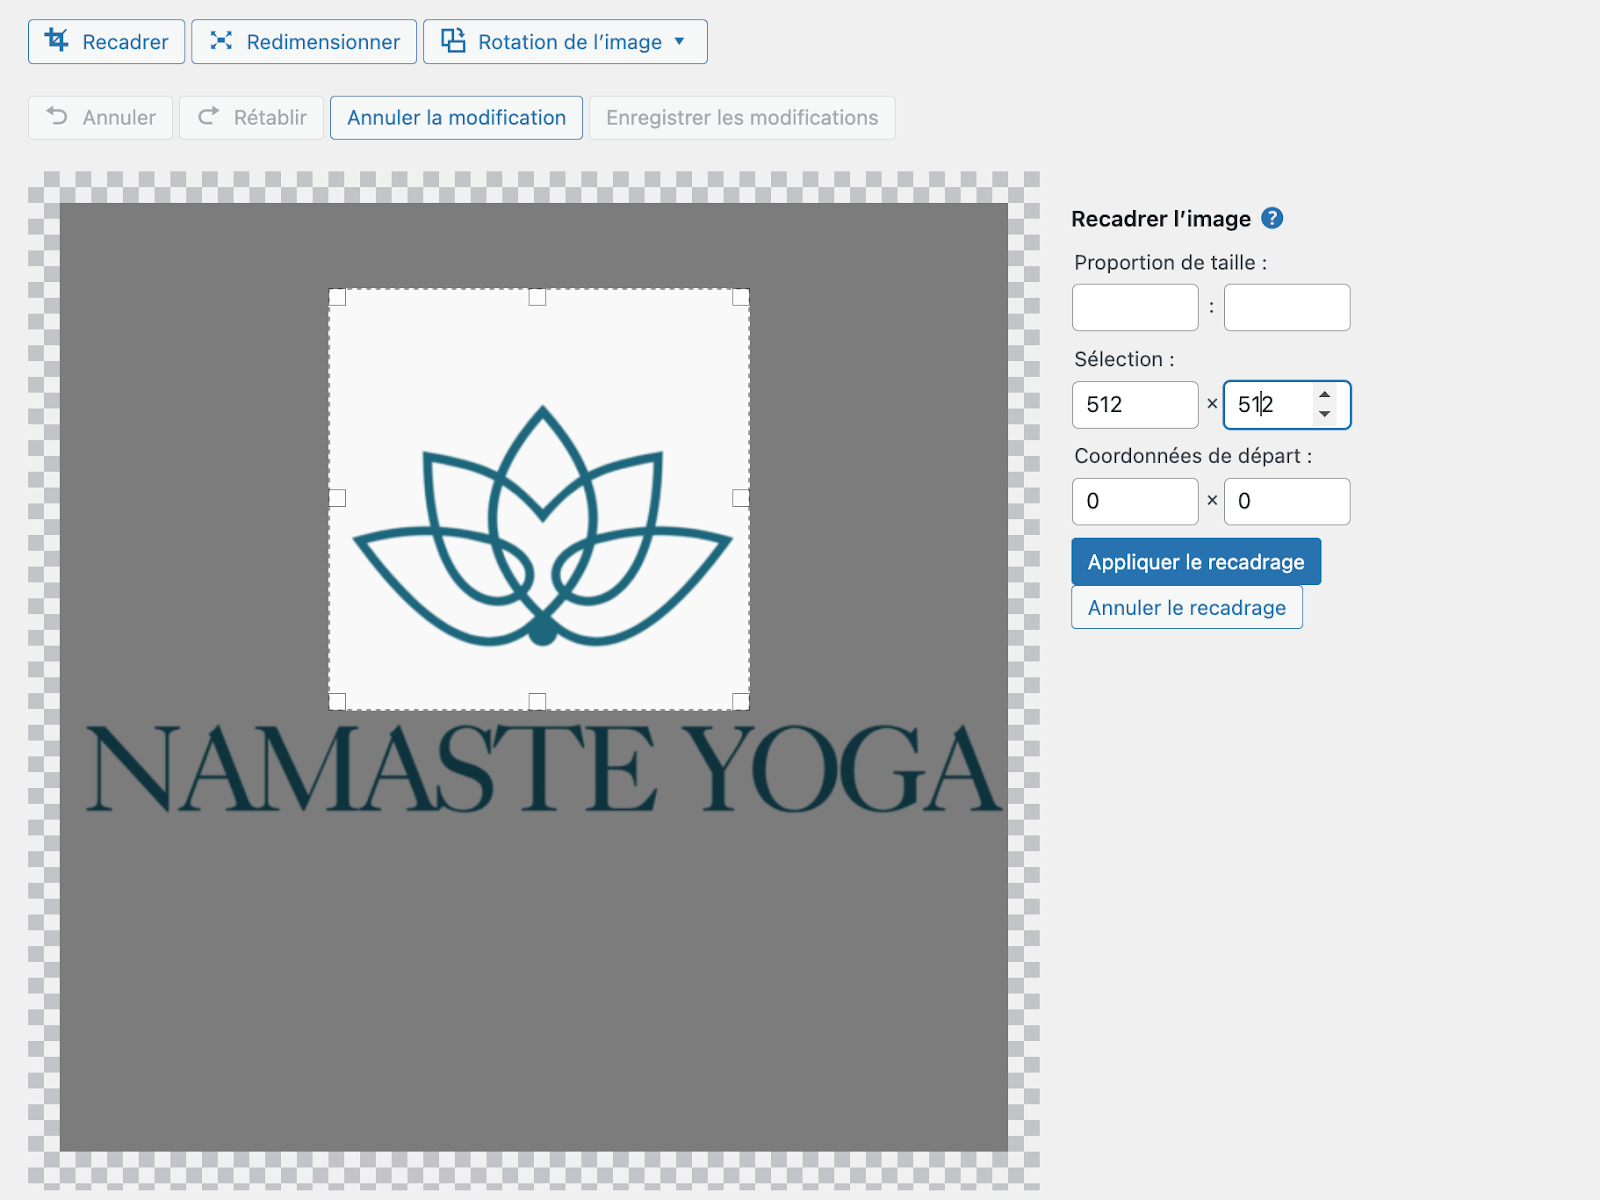Focus the aspect ratio height field
Screen dimensions: 1600x1200
pyautogui.click(x=1287, y=308)
